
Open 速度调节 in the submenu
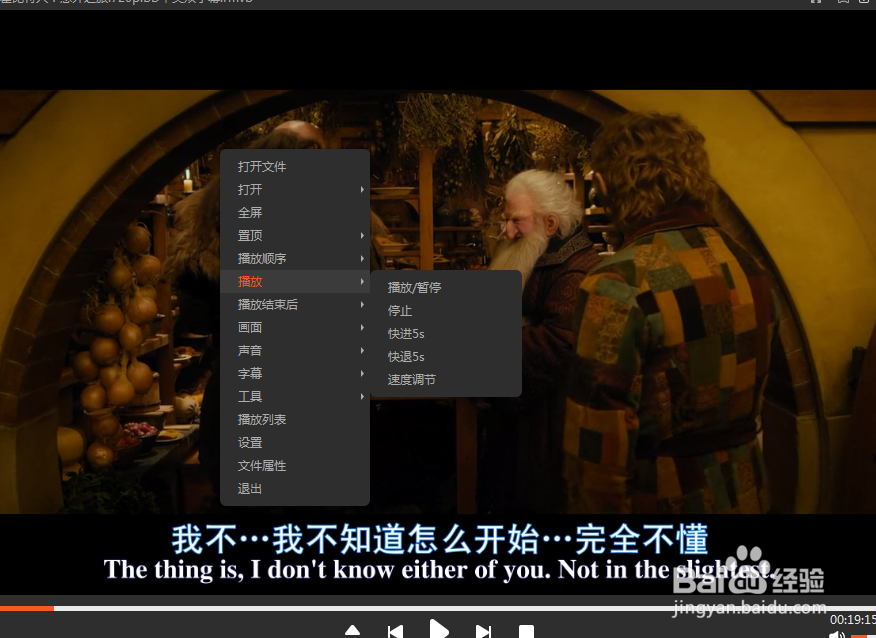tap(446, 380)
